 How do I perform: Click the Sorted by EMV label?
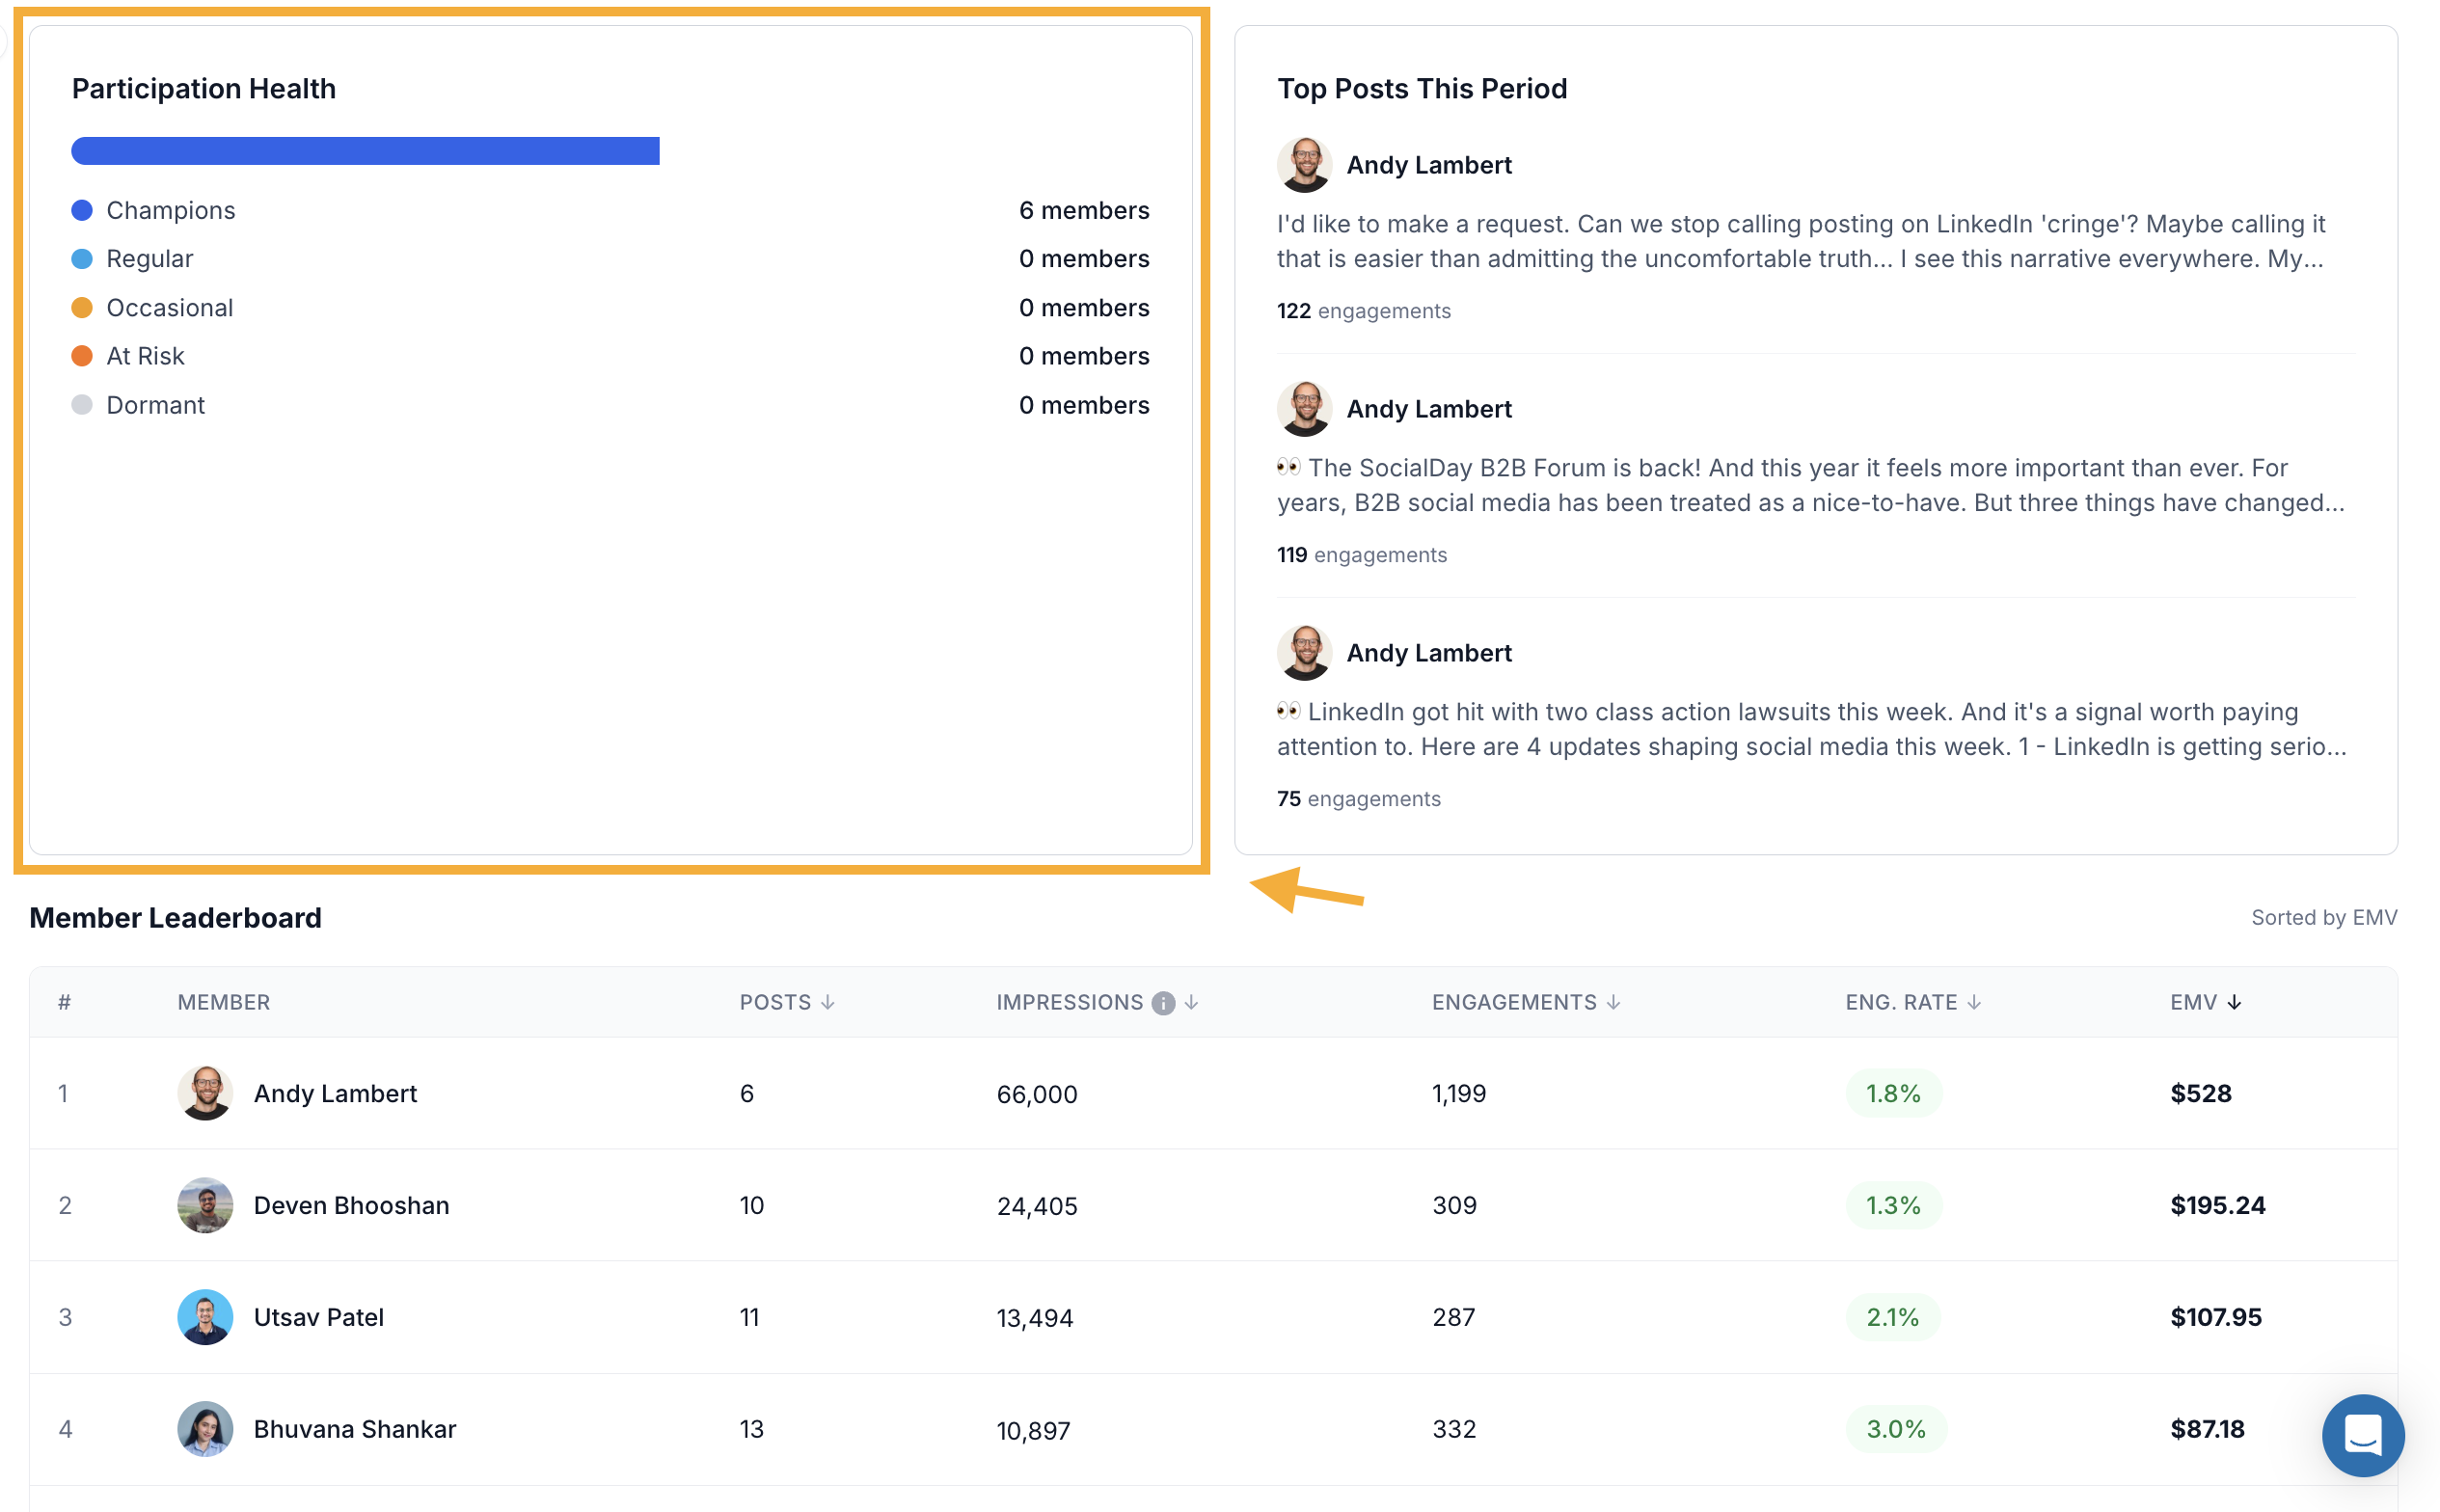pyautogui.click(x=2323, y=917)
